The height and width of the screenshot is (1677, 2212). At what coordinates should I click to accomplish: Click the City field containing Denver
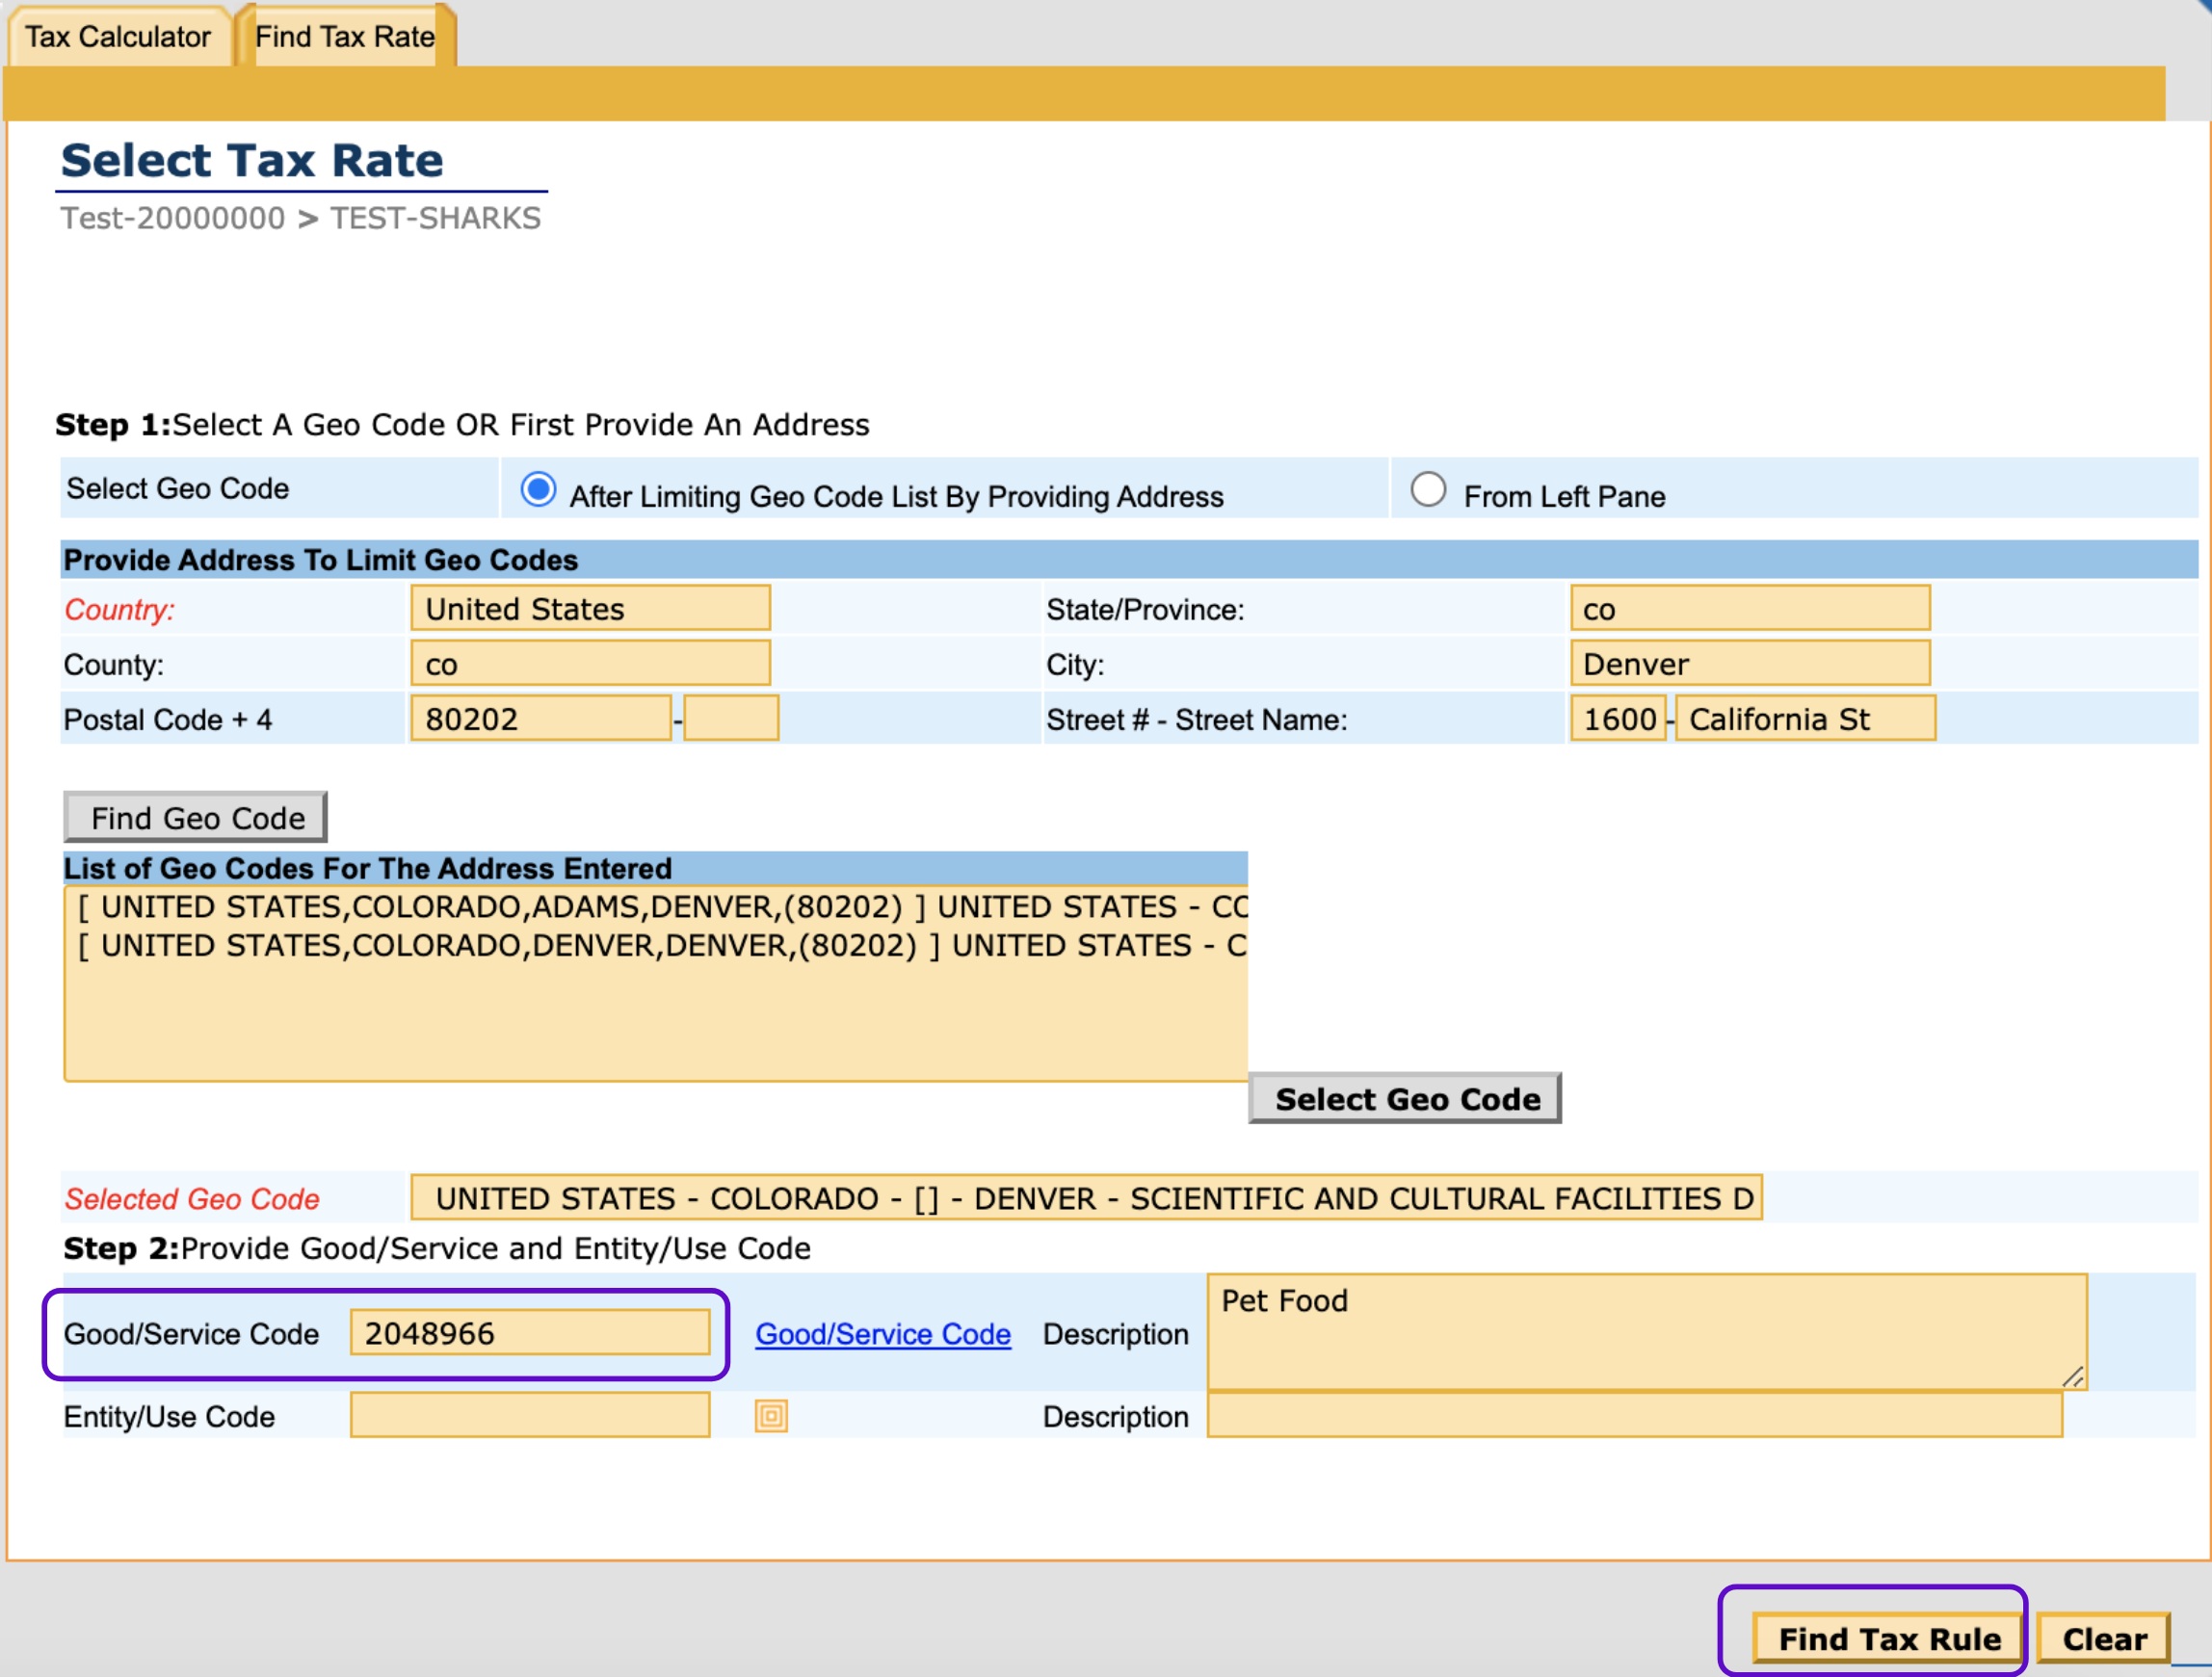[x=1749, y=664]
